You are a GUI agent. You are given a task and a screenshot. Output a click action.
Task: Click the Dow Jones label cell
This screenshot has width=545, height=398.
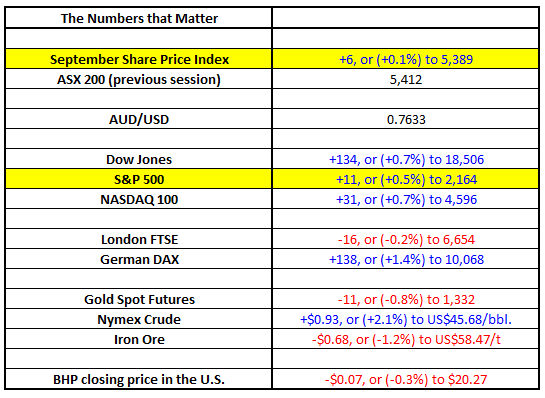pyautogui.click(x=139, y=159)
